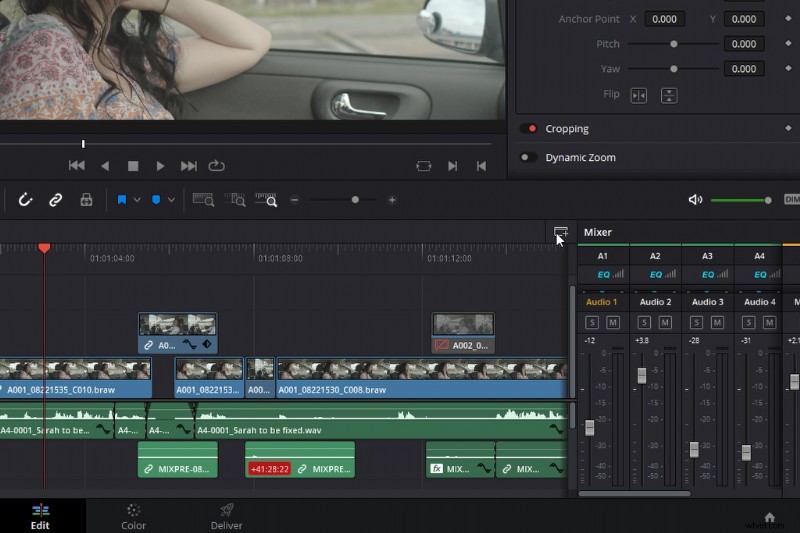Enable the Dynamic Zoom toggle
Screen dimensions: 800x533
pyautogui.click(x=529, y=157)
